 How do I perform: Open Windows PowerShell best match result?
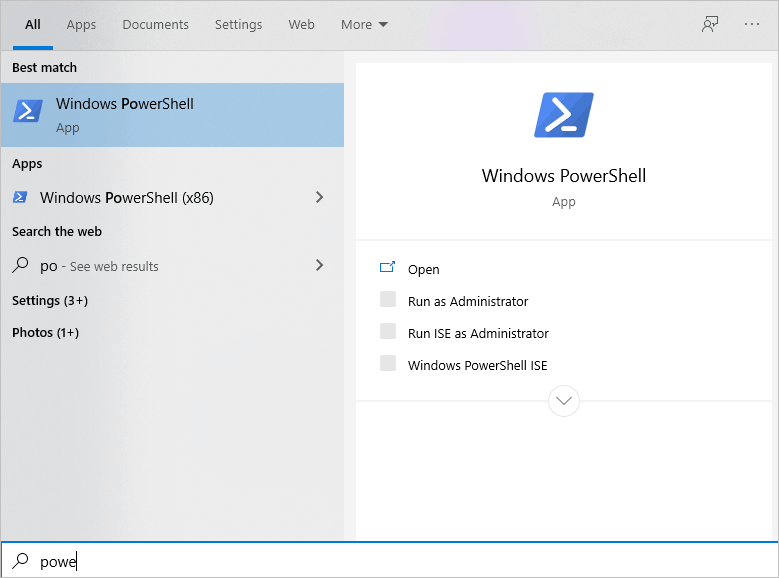click(x=172, y=115)
